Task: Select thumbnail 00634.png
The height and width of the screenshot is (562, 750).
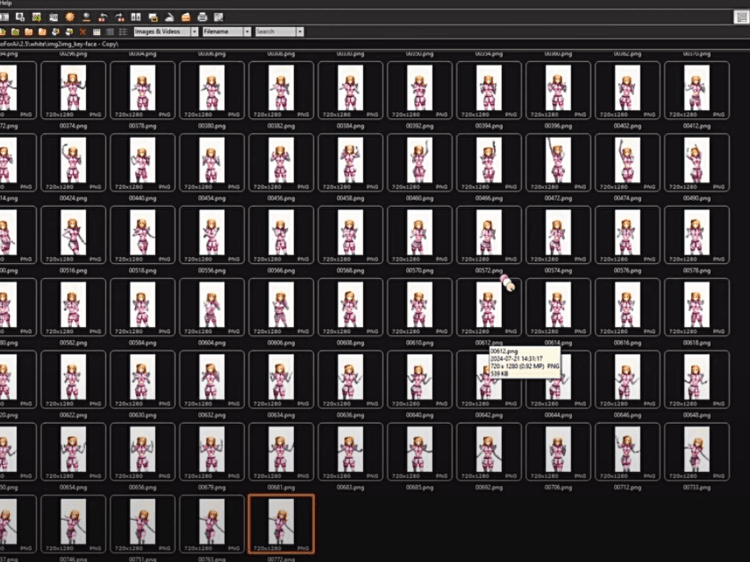Action: [281, 379]
